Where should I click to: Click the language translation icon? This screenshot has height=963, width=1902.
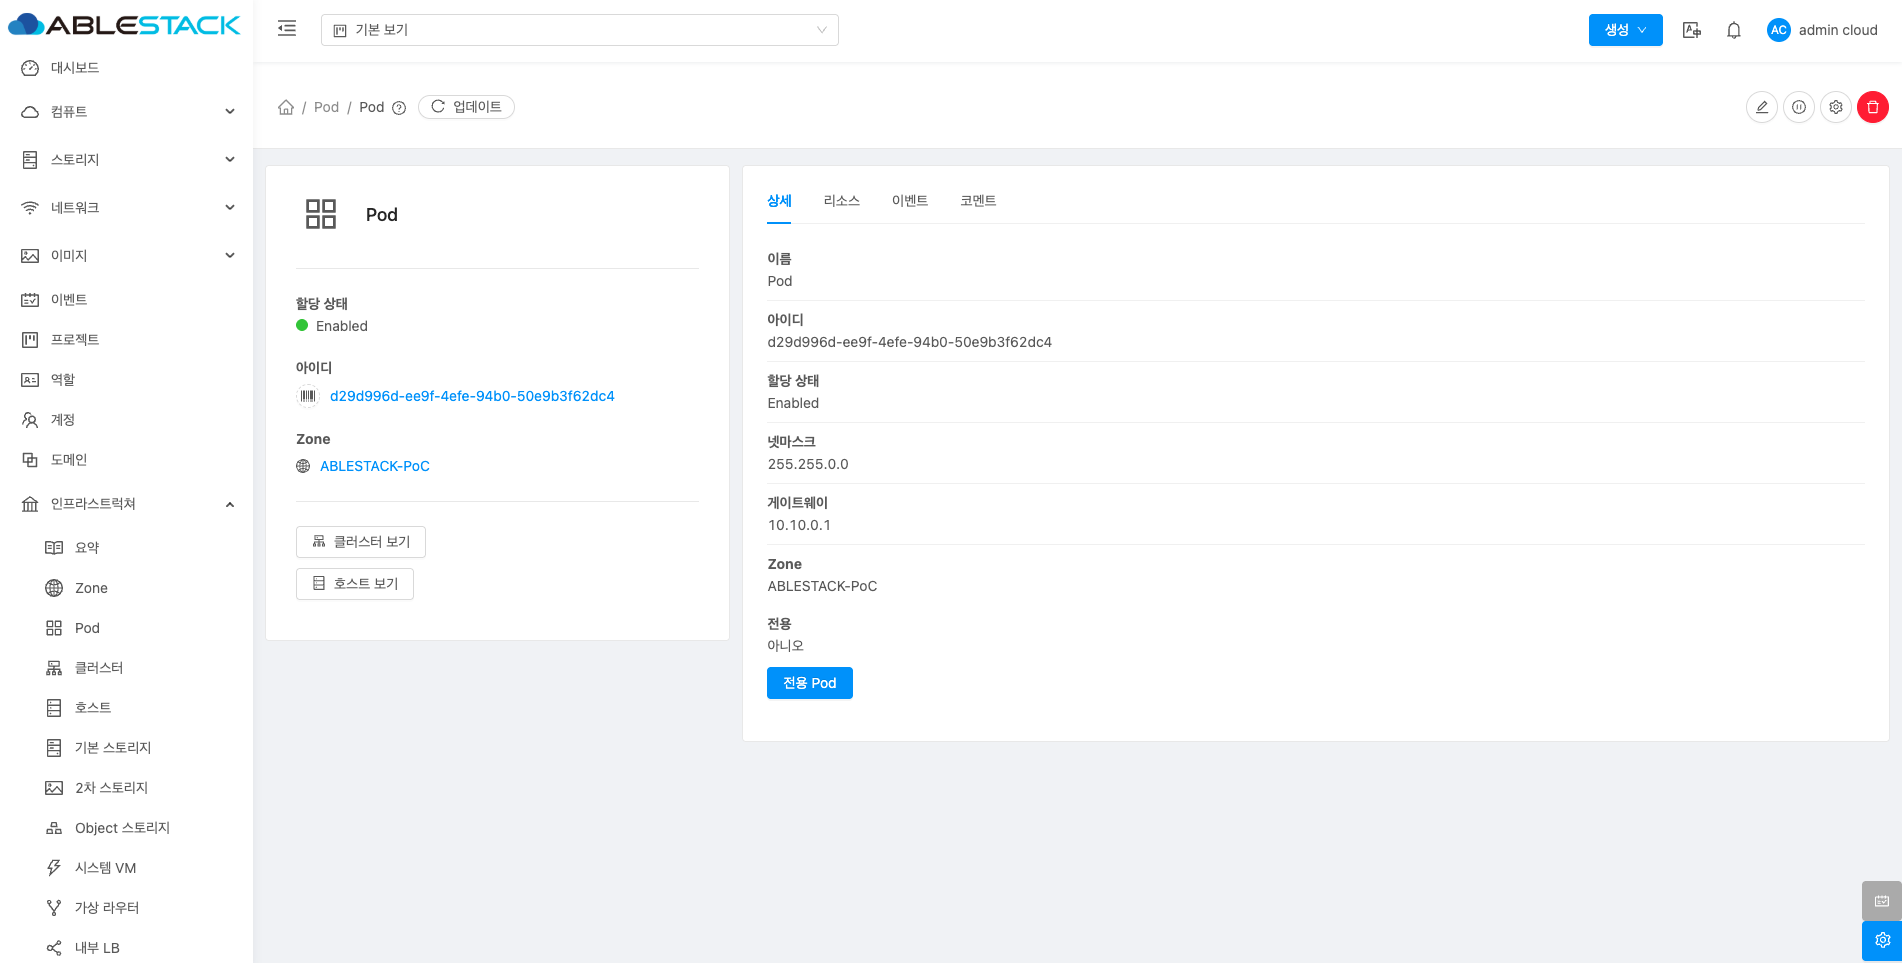pyautogui.click(x=1691, y=30)
